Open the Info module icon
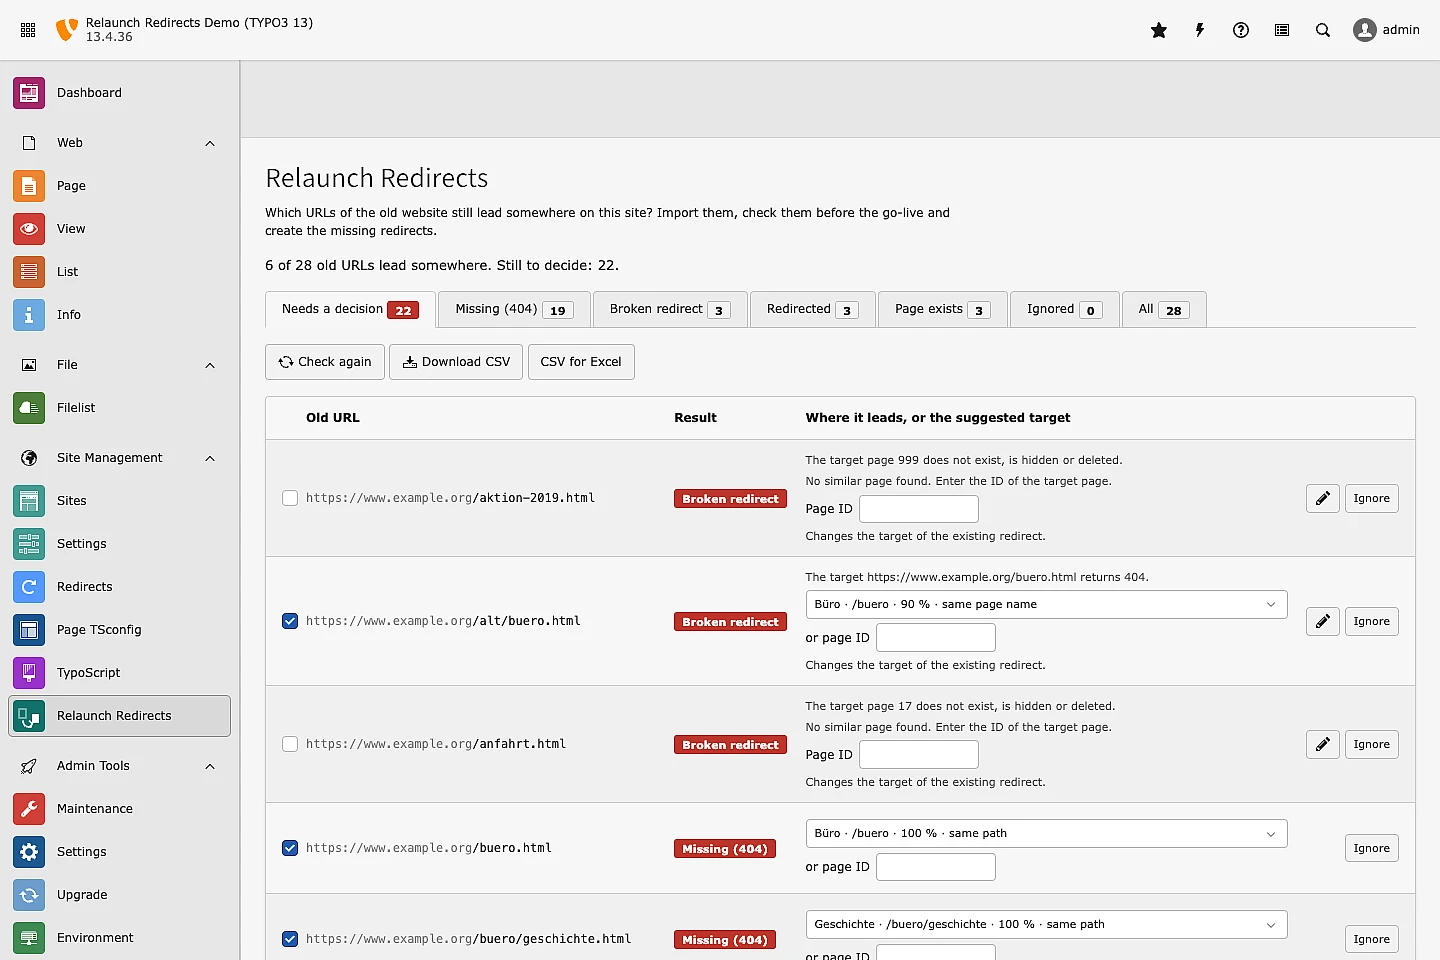Screen dimensions: 1440x960 [x=29, y=315]
